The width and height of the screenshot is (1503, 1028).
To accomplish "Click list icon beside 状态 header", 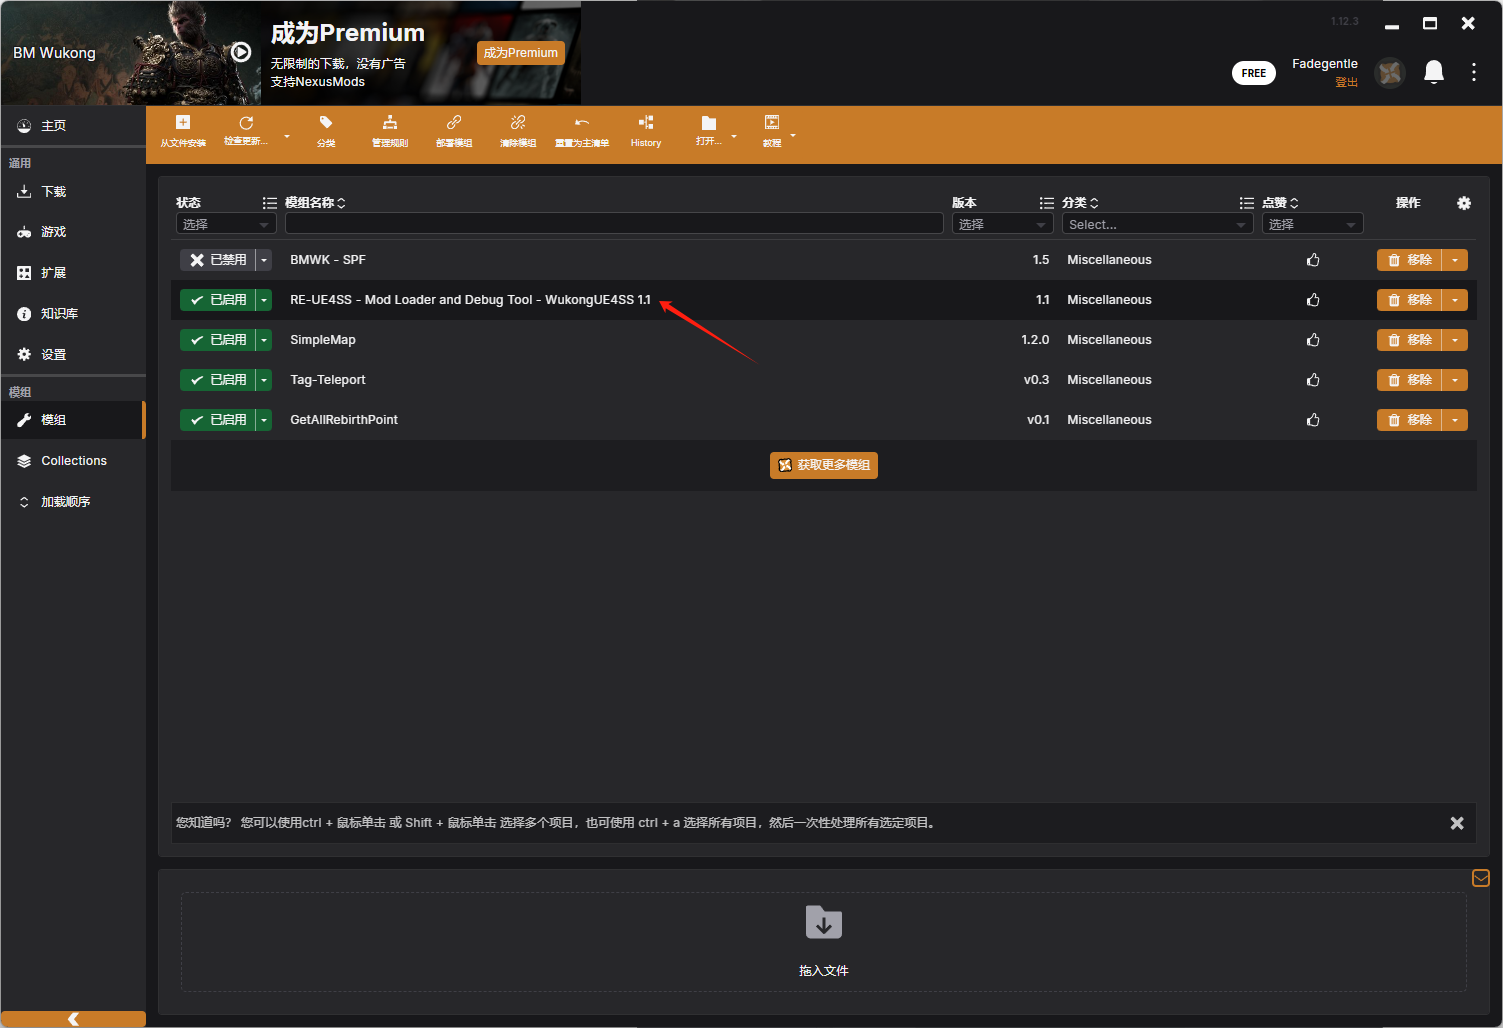I will tap(270, 203).
